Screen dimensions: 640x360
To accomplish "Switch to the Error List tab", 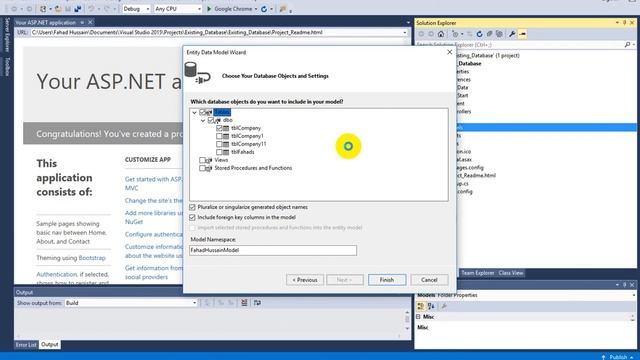I will tap(26, 345).
